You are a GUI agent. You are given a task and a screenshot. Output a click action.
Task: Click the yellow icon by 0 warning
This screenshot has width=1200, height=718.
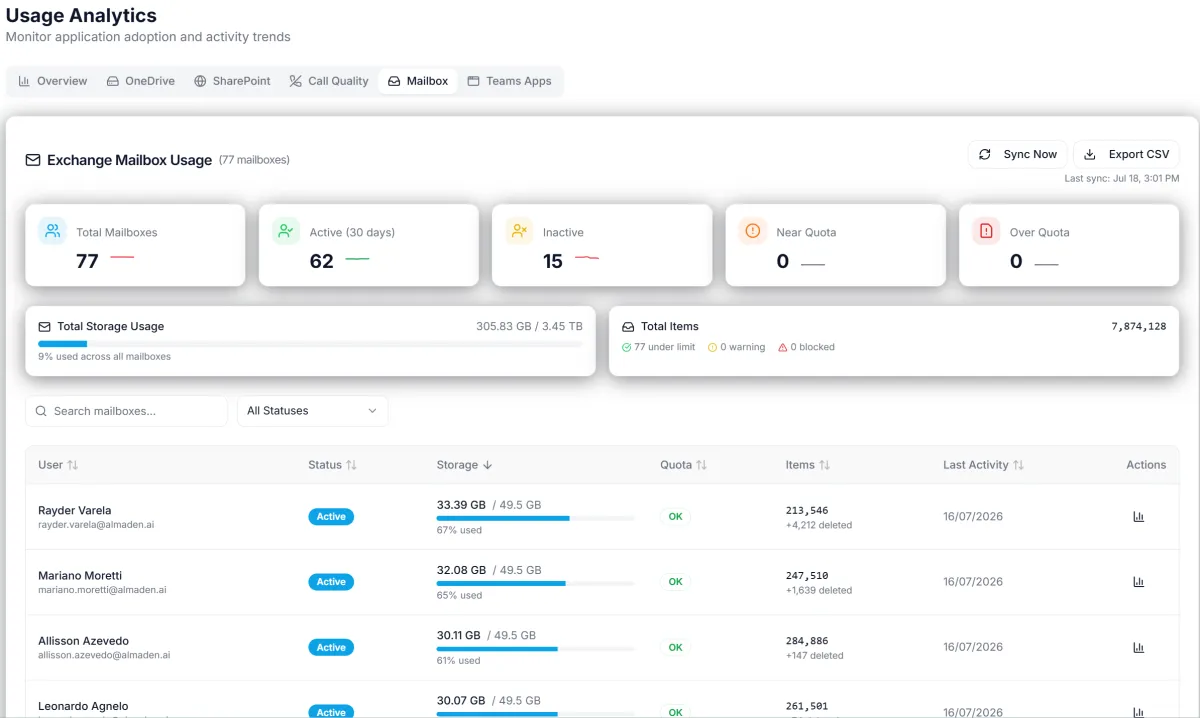click(x=712, y=347)
